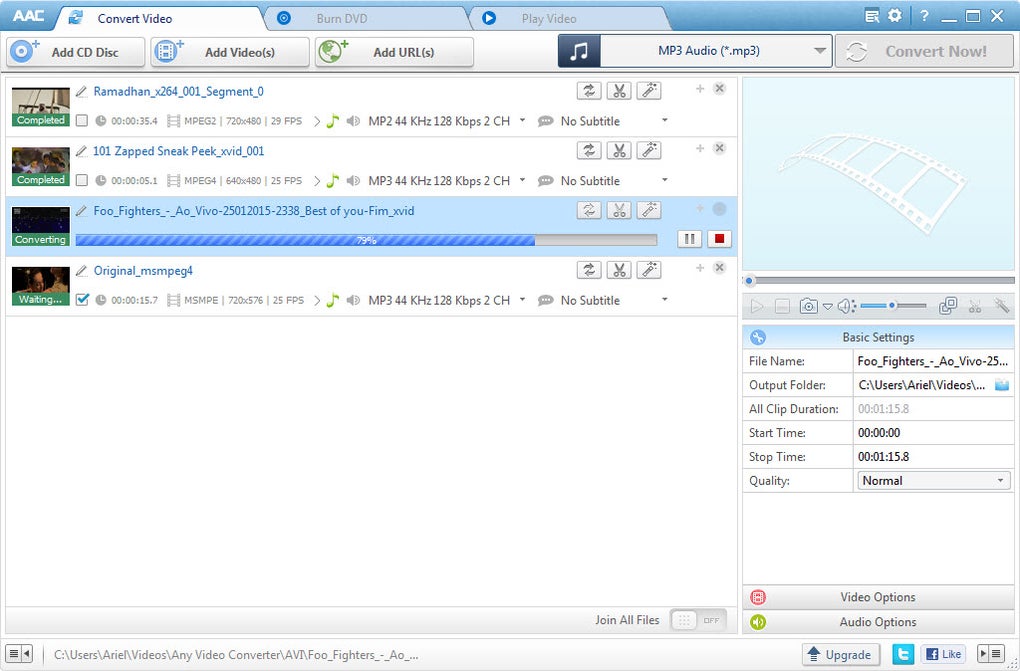Open MP3 Audio output profile dropdown
The width and height of the screenshot is (1020, 671).
(820, 51)
